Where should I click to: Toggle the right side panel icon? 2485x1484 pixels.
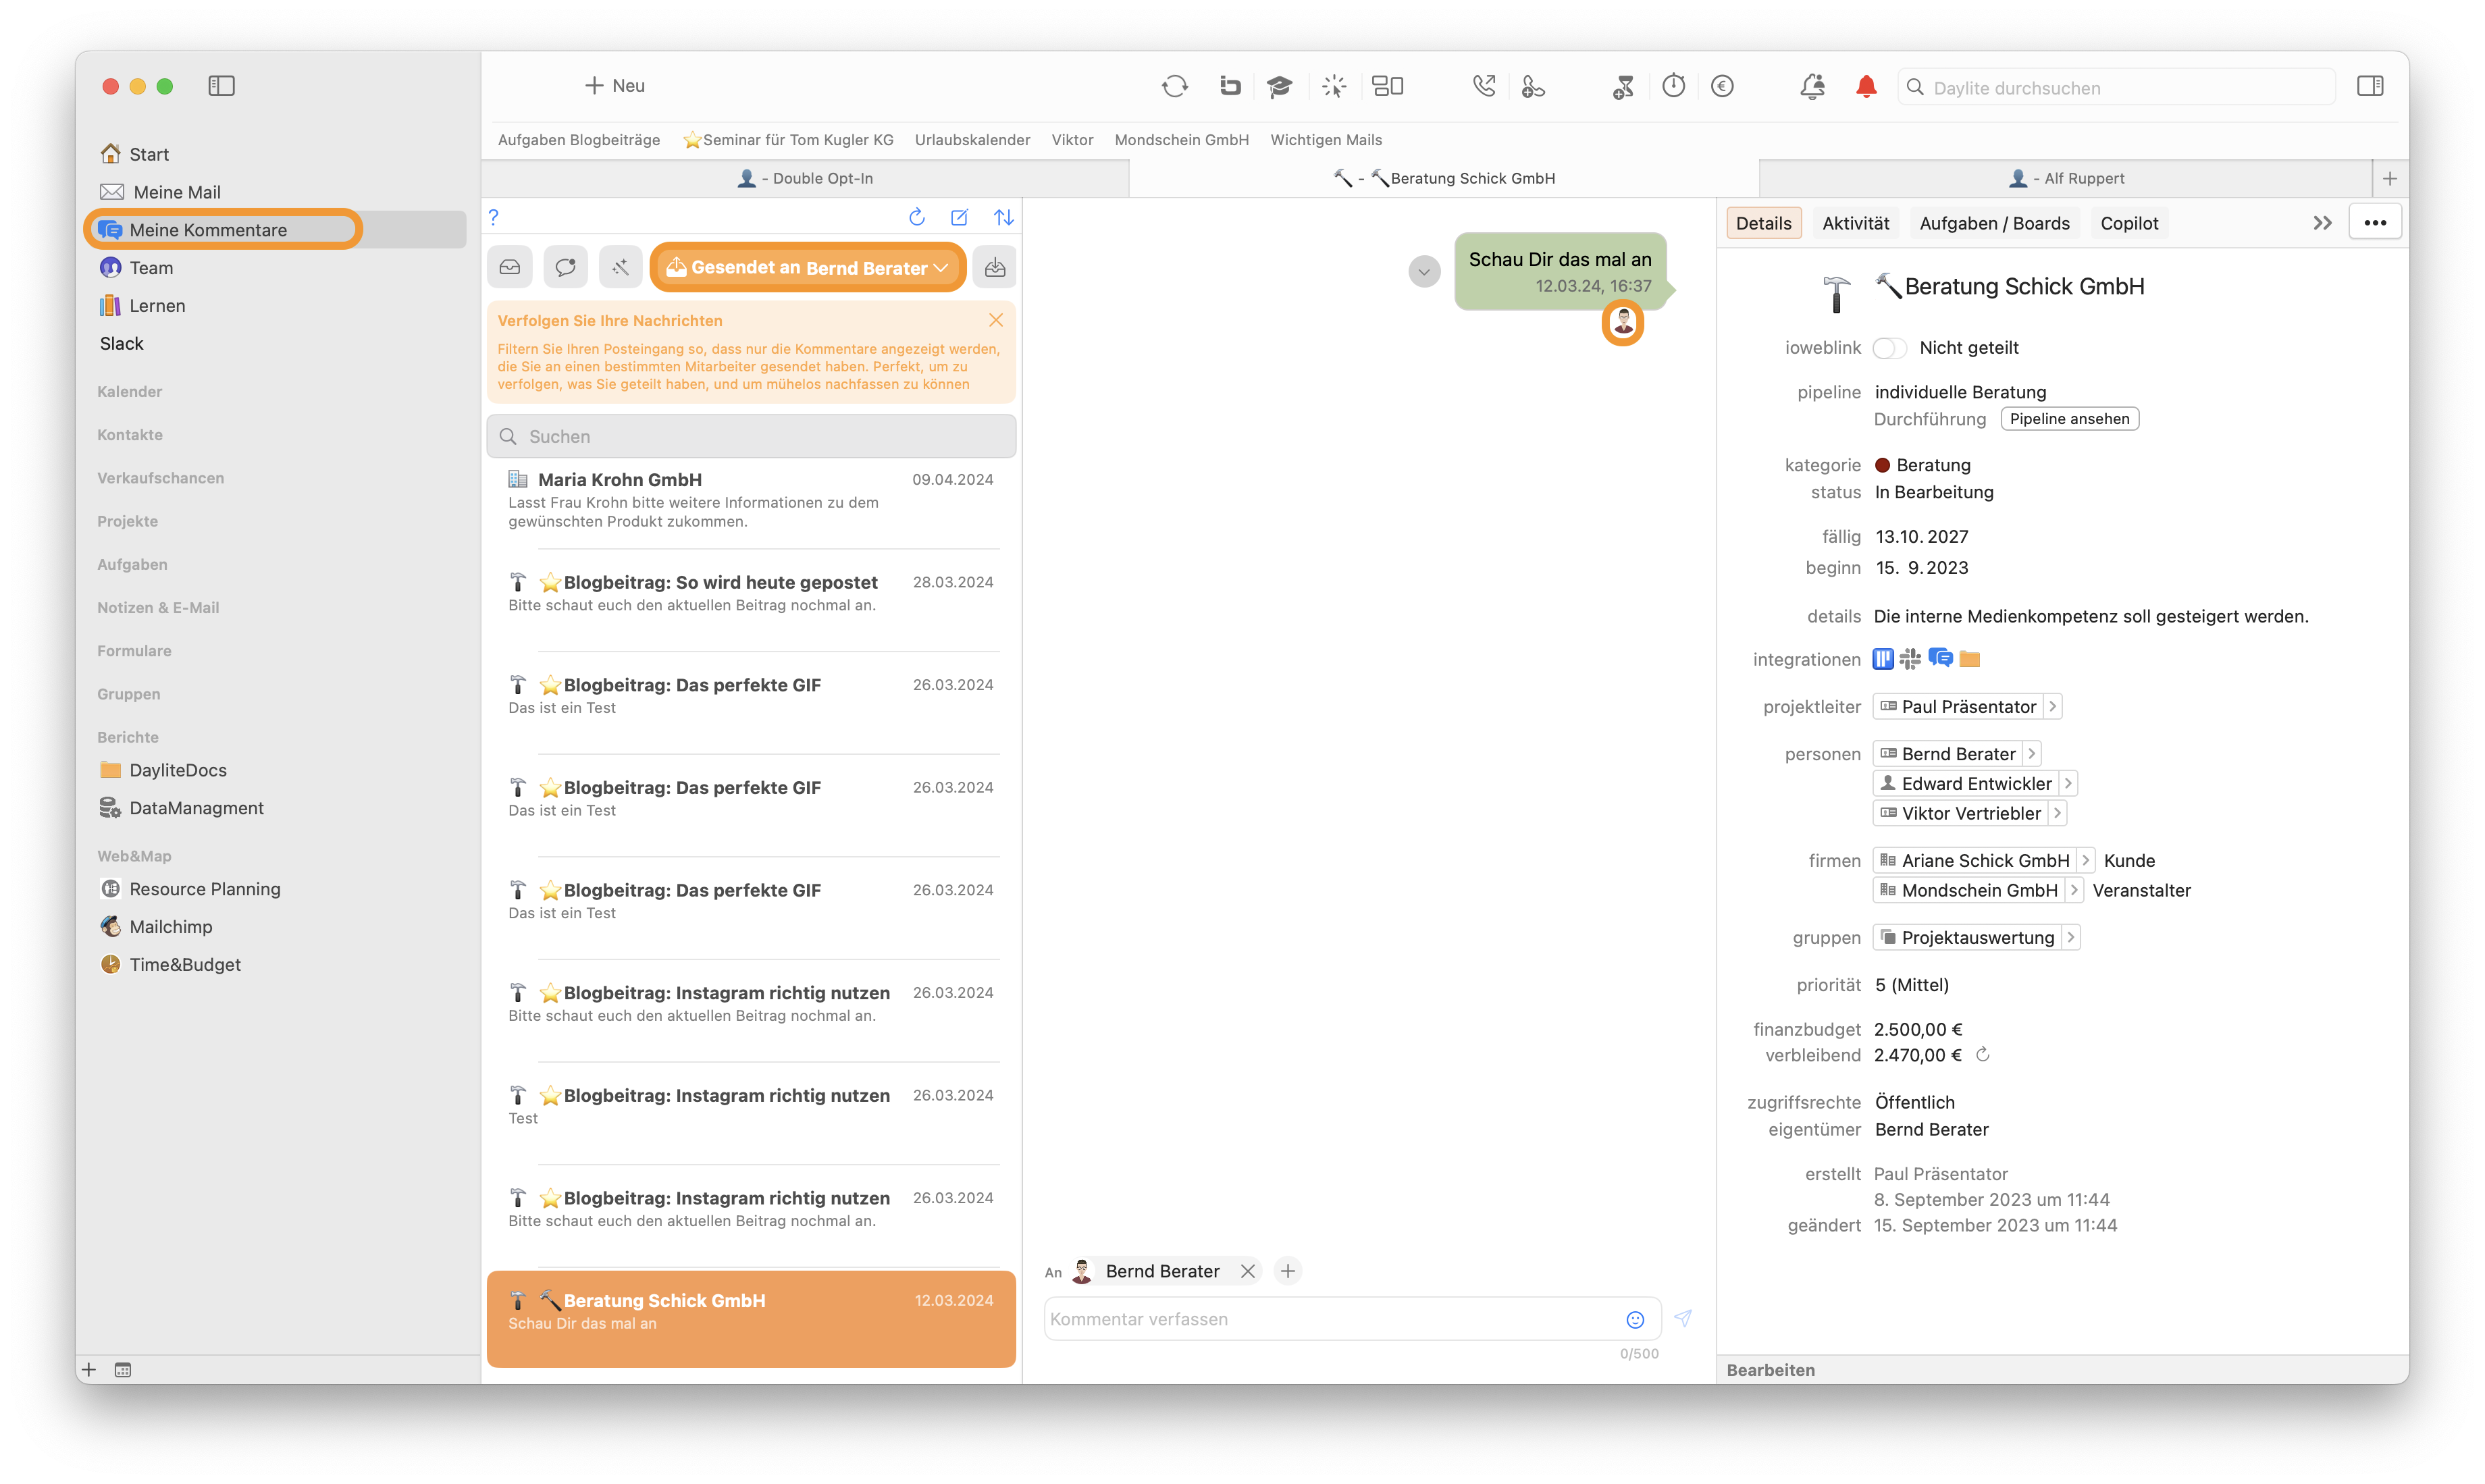tap(2370, 86)
